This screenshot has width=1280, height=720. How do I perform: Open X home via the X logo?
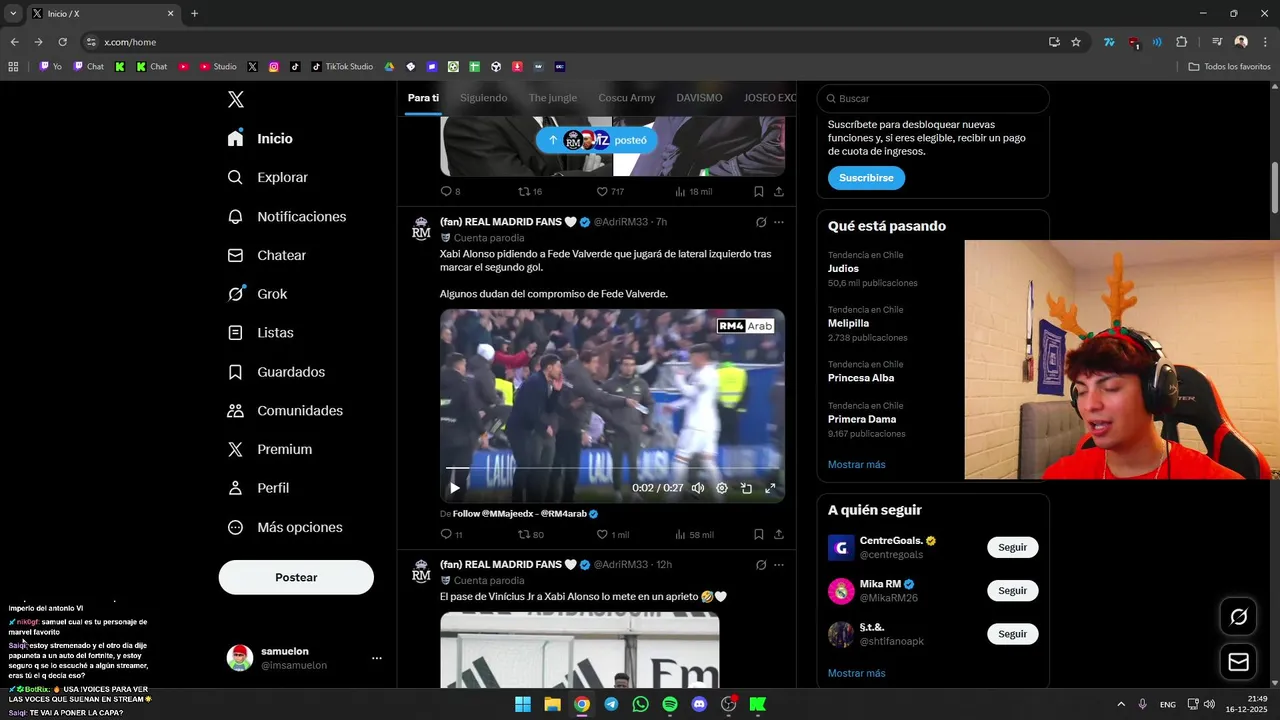236,99
